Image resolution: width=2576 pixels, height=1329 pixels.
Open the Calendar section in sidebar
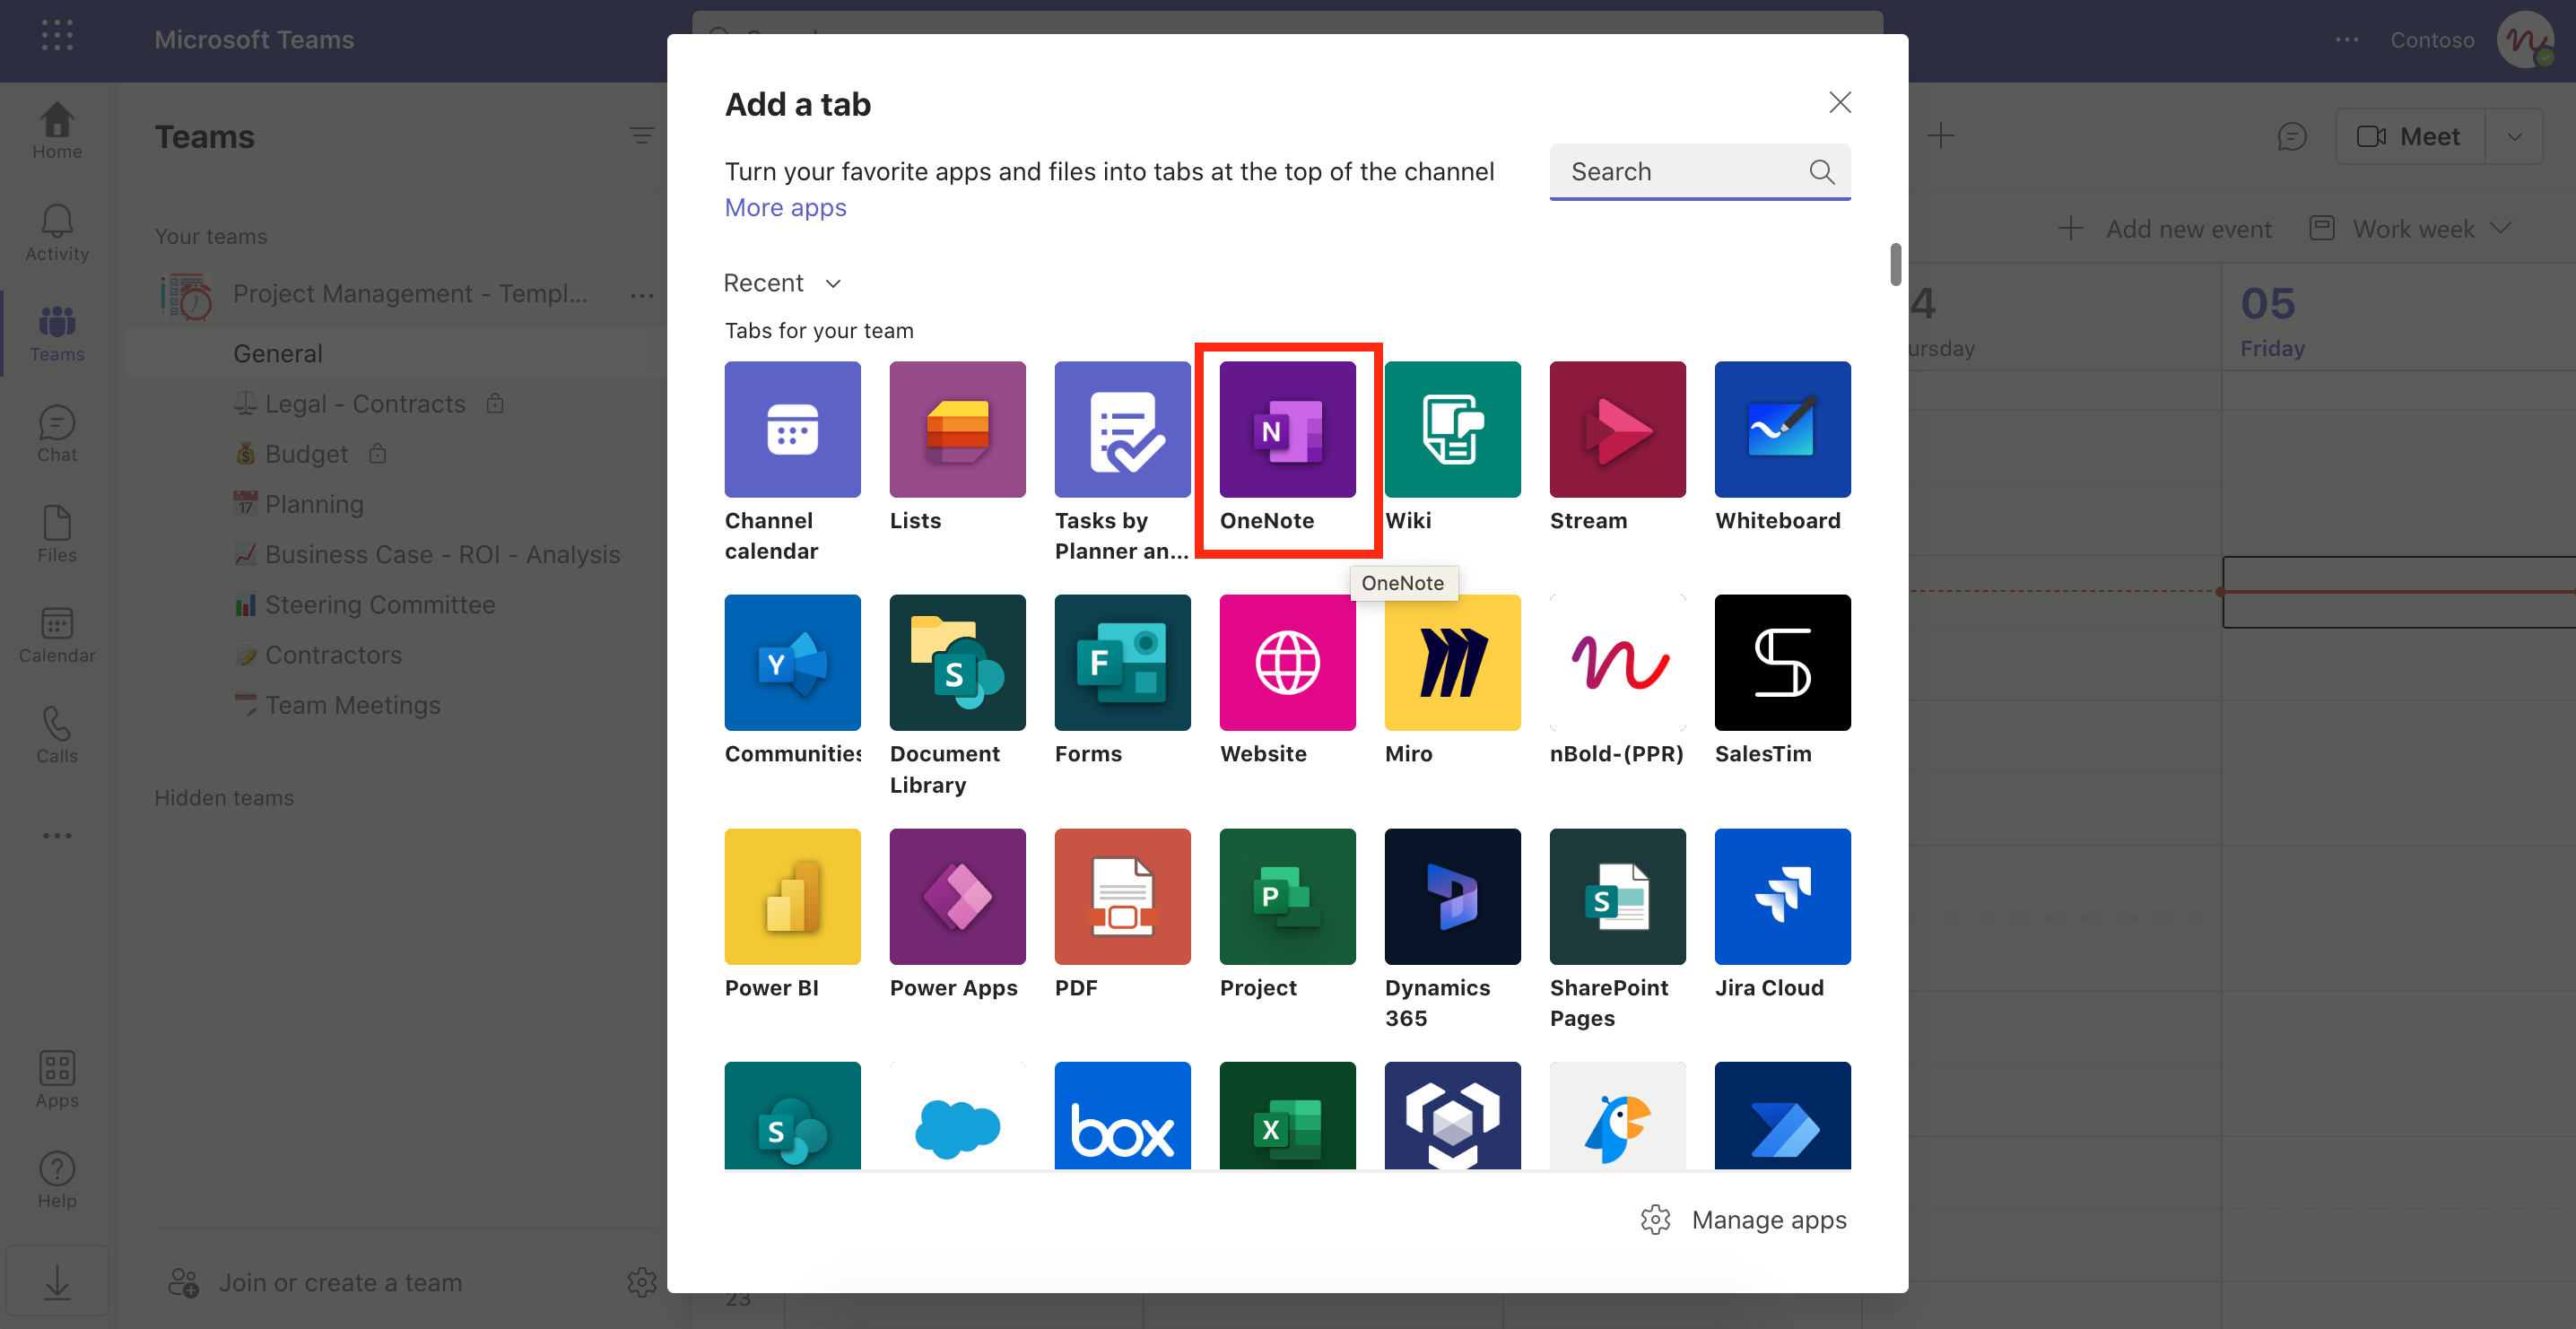tap(57, 635)
